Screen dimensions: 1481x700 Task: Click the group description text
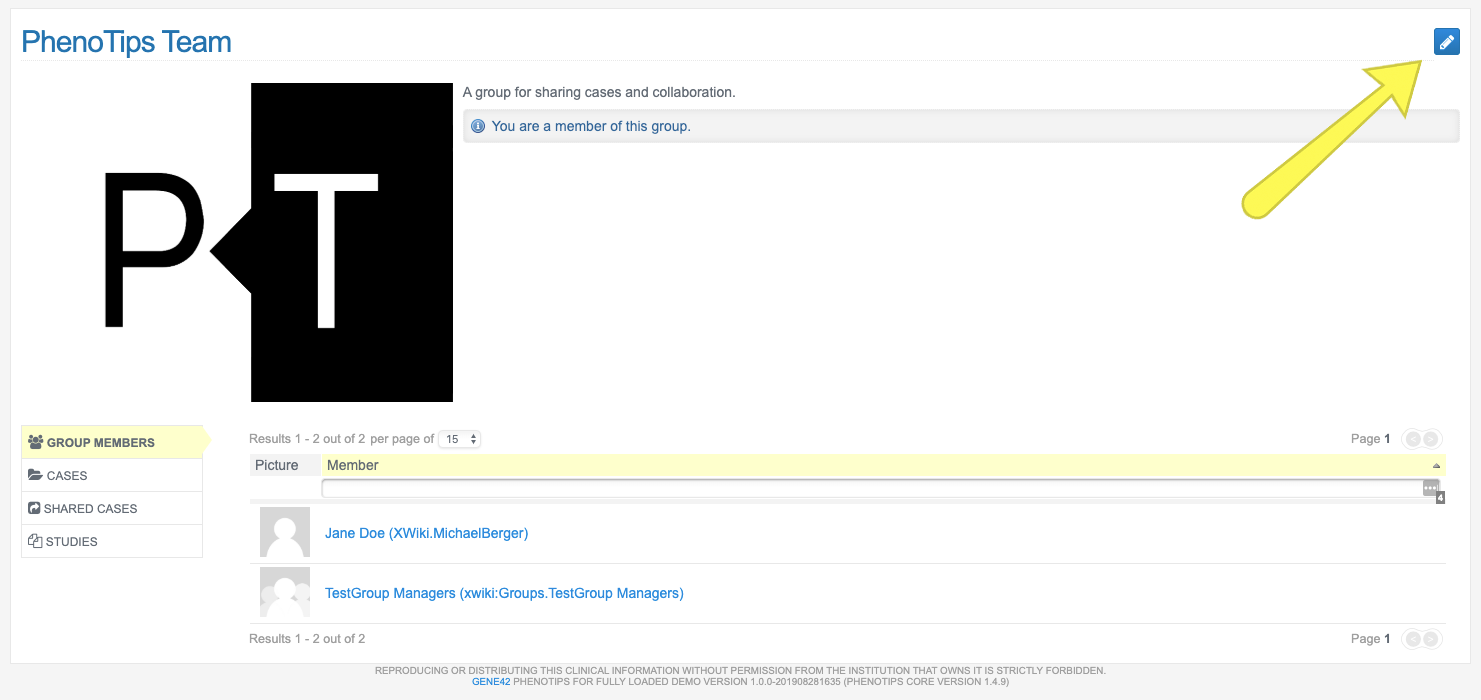(x=599, y=92)
